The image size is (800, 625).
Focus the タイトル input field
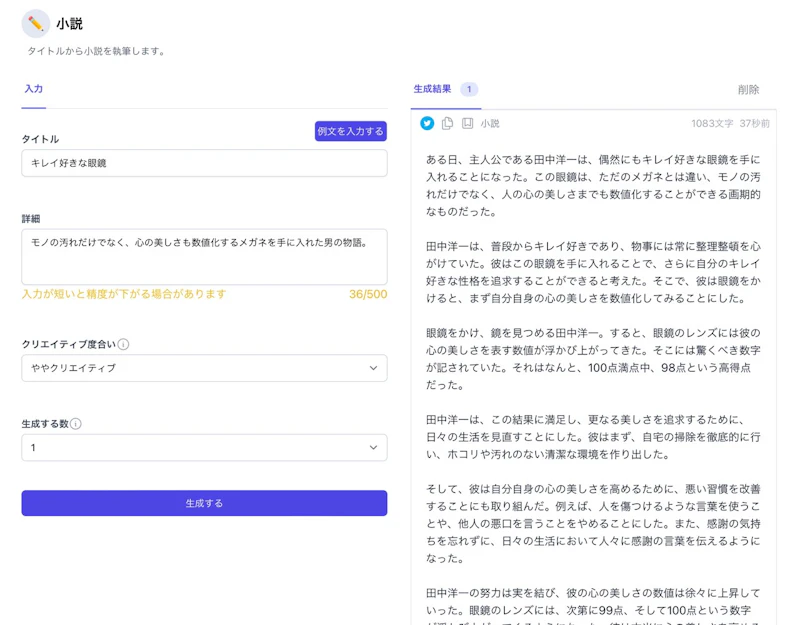click(x=204, y=163)
